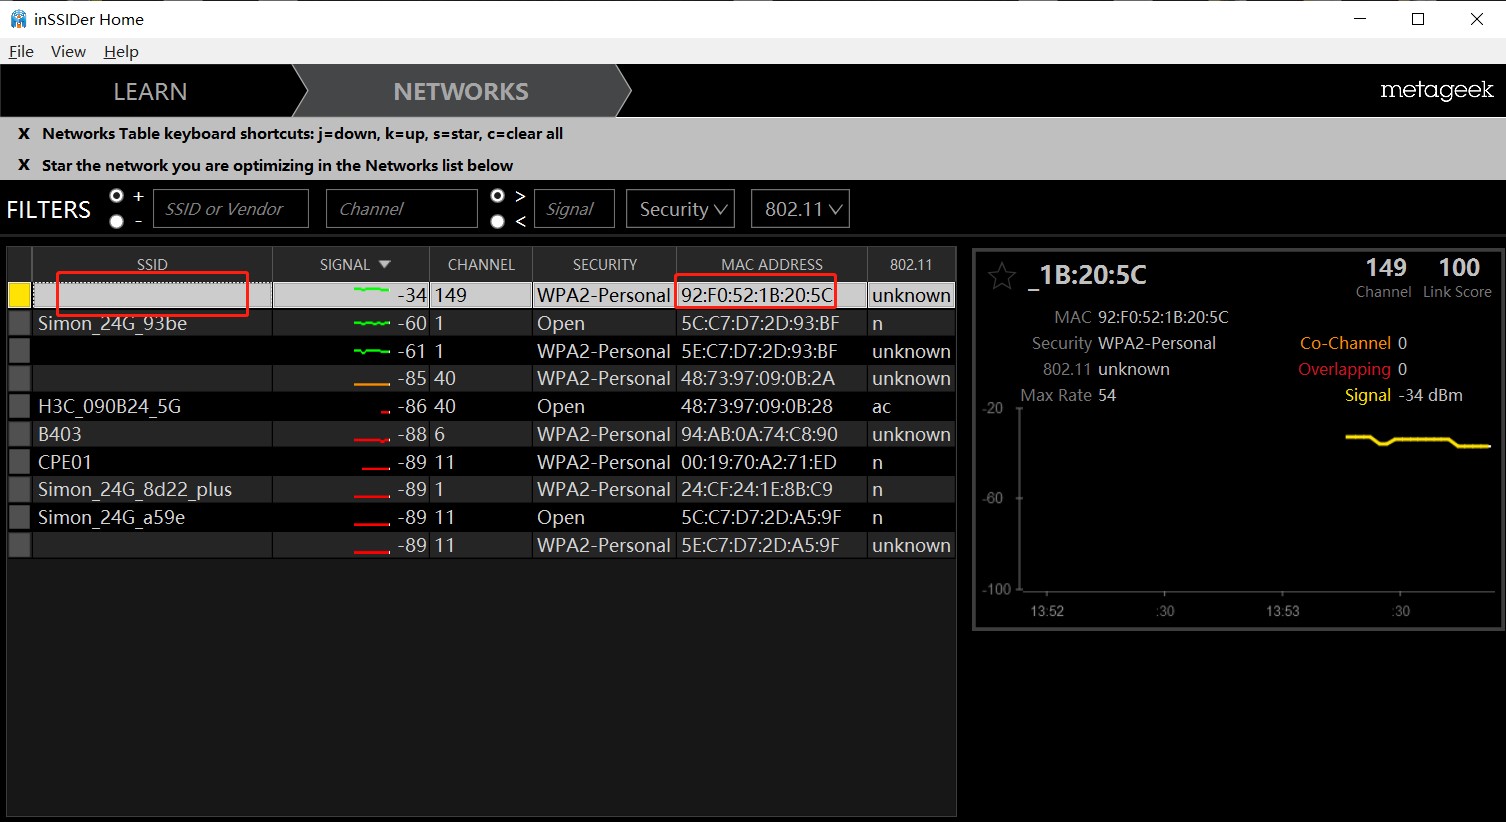Star the B403 network row
Image resolution: width=1506 pixels, height=822 pixels.
19,434
